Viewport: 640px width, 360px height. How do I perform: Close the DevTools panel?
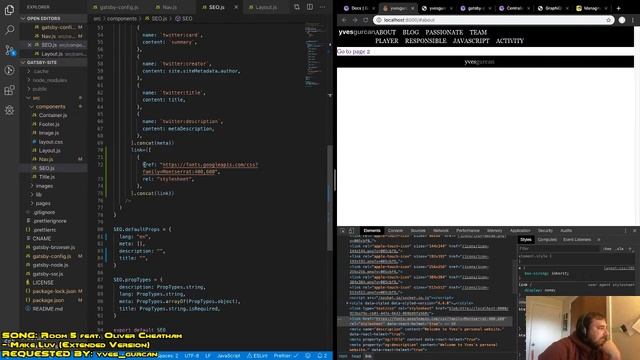tap(634, 231)
